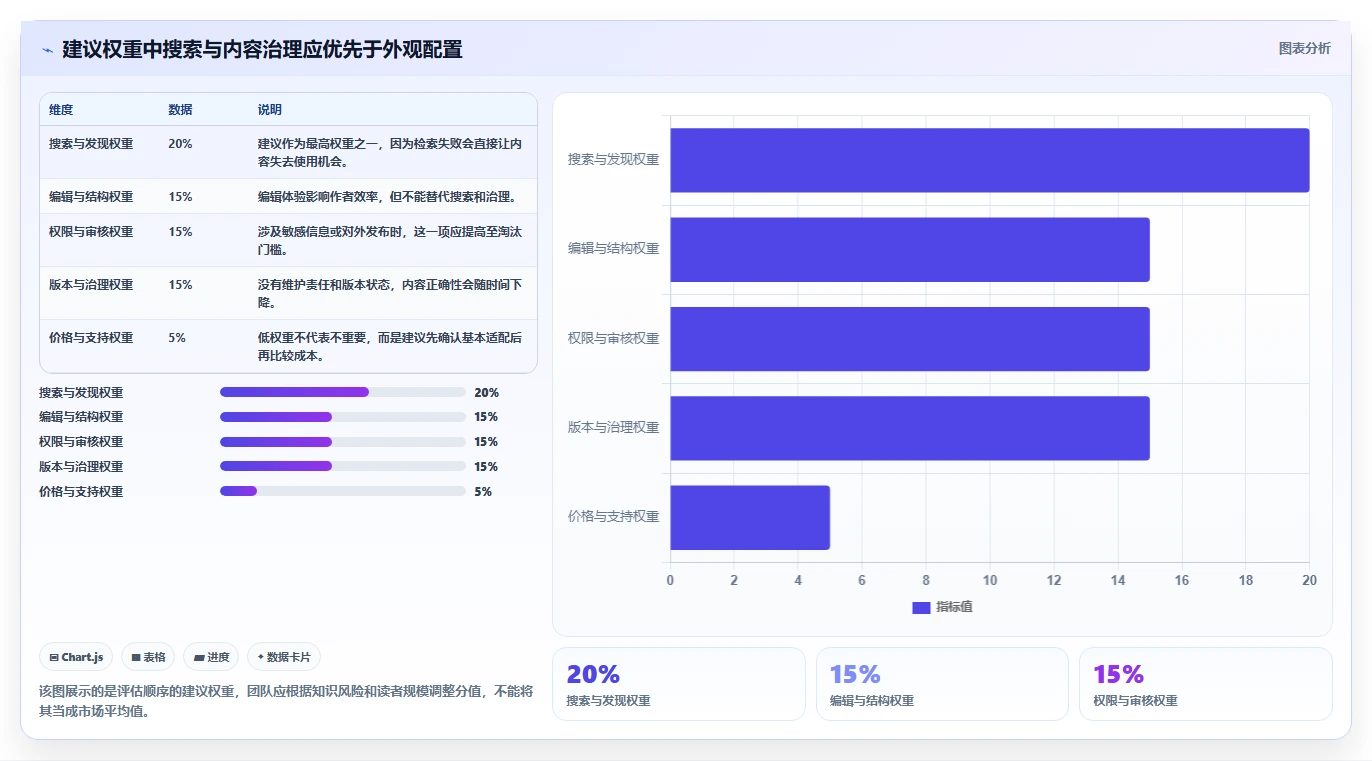The height and width of the screenshot is (761, 1372).
Task: Select the 进度 tag
Action: click(211, 657)
